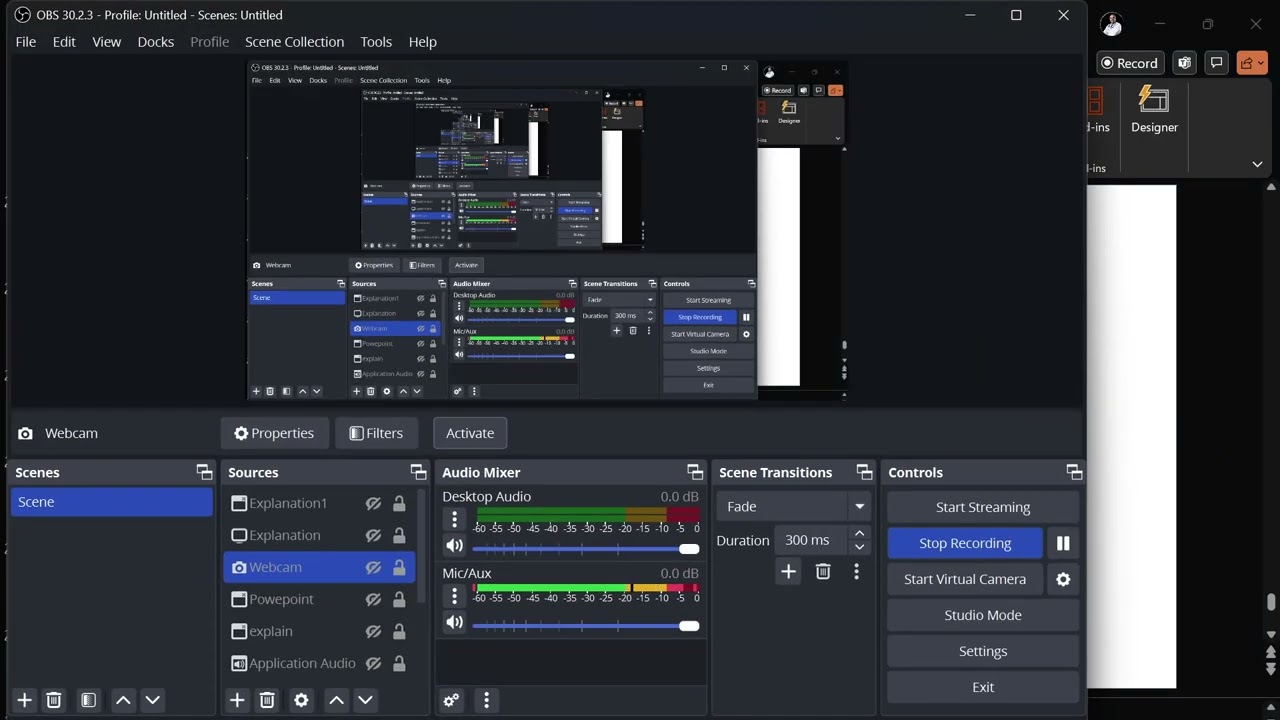Adjust the Desktop Audio volume slider
Screen dimensions: 1280x720
585,549
